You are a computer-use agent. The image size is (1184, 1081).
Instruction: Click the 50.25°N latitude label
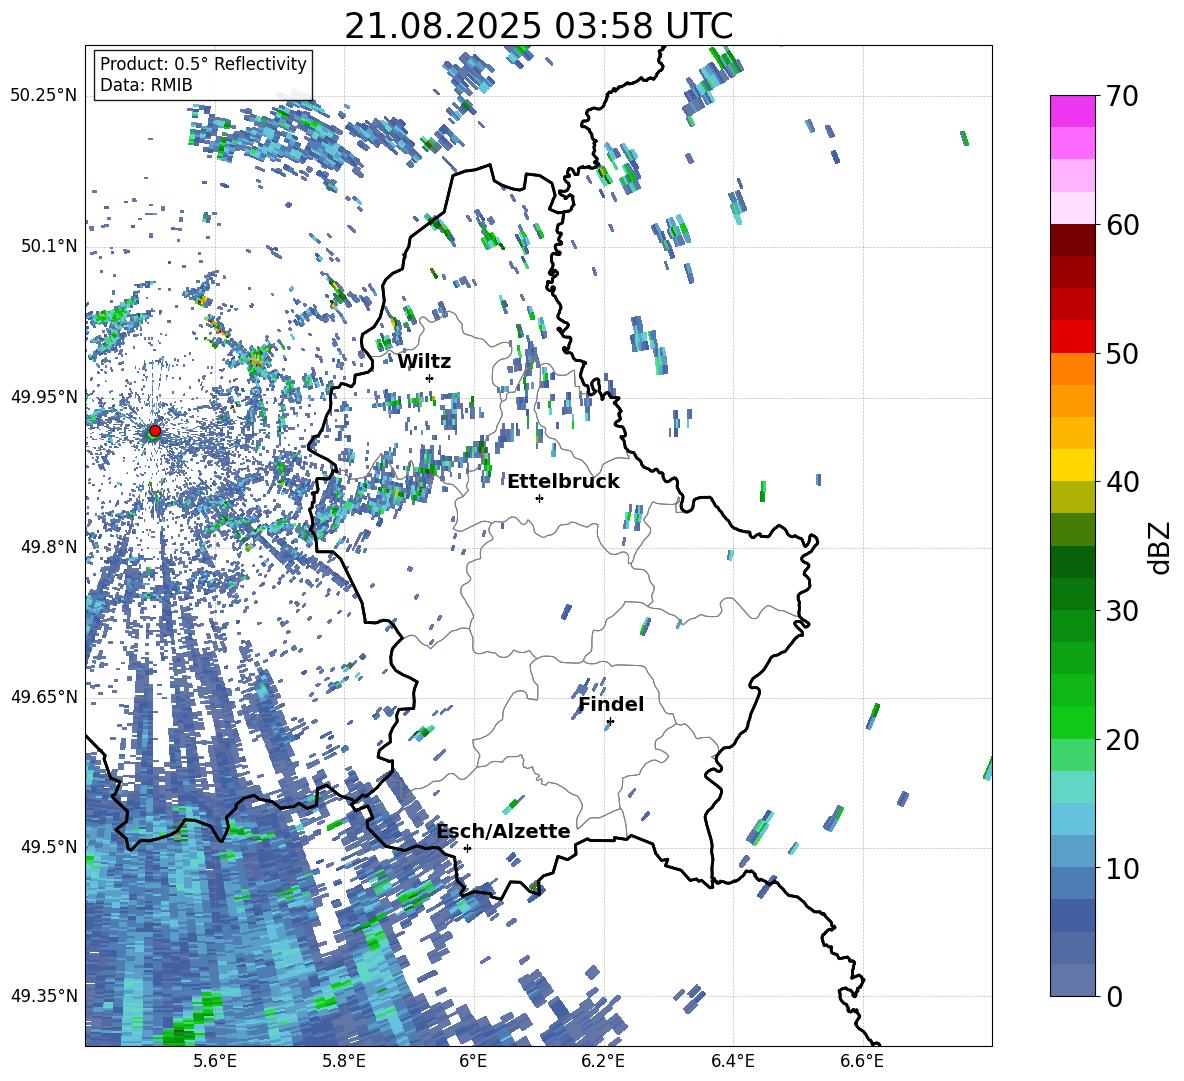coord(44,96)
